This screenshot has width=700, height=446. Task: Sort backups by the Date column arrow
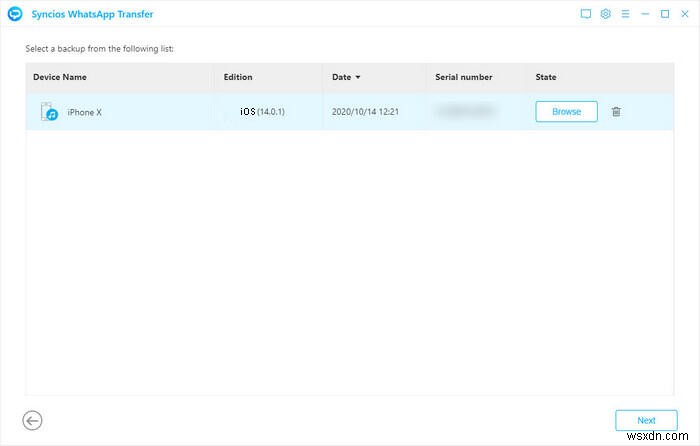point(358,77)
